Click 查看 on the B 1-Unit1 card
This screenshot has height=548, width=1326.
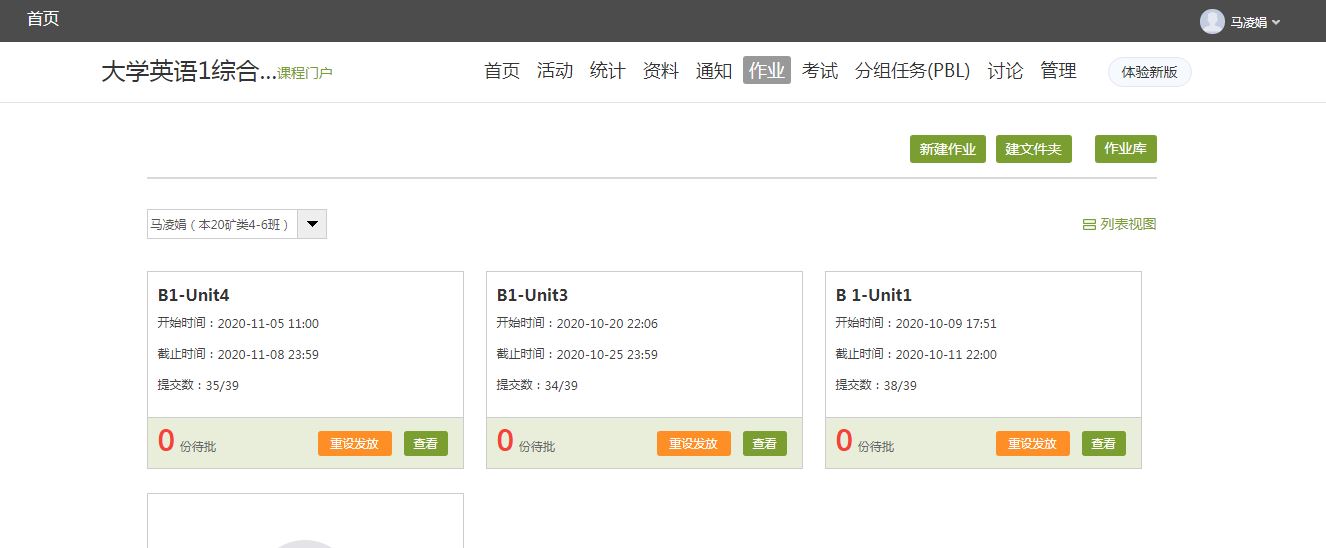point(1104,443)
